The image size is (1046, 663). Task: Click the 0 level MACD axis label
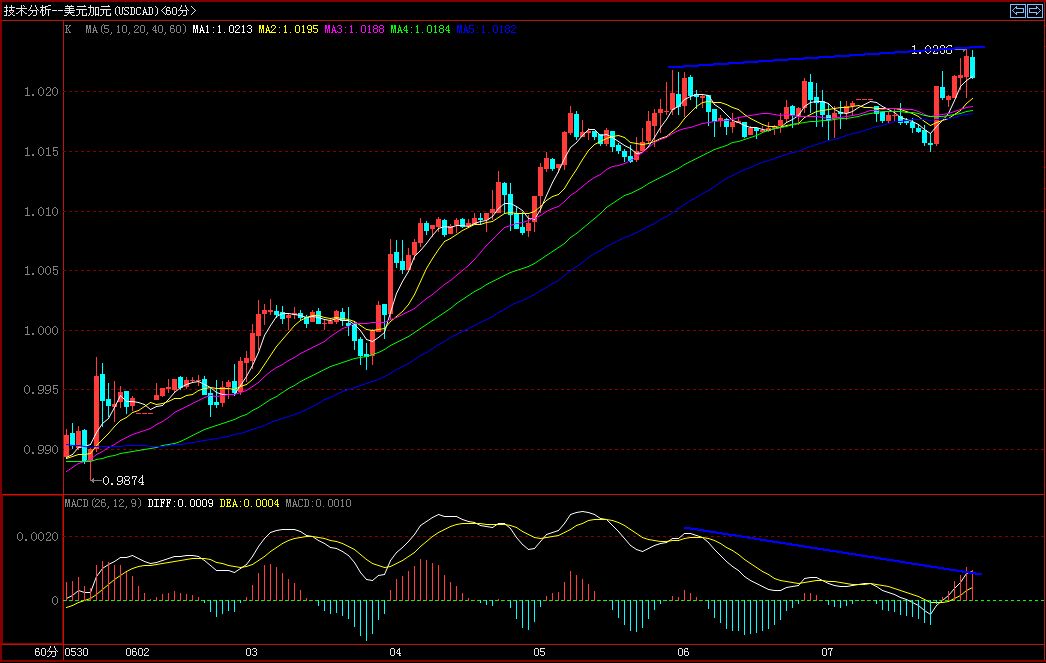[55, 600]
